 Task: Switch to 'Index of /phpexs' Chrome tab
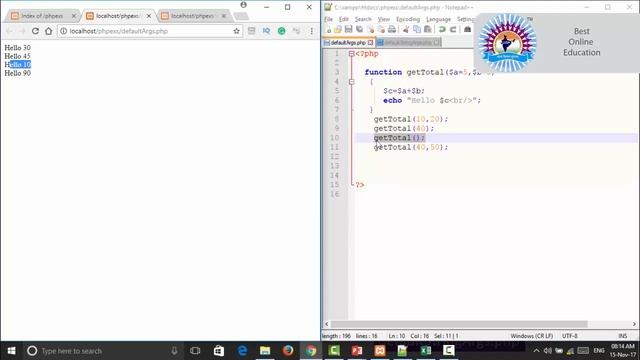[x=42, y=16]
